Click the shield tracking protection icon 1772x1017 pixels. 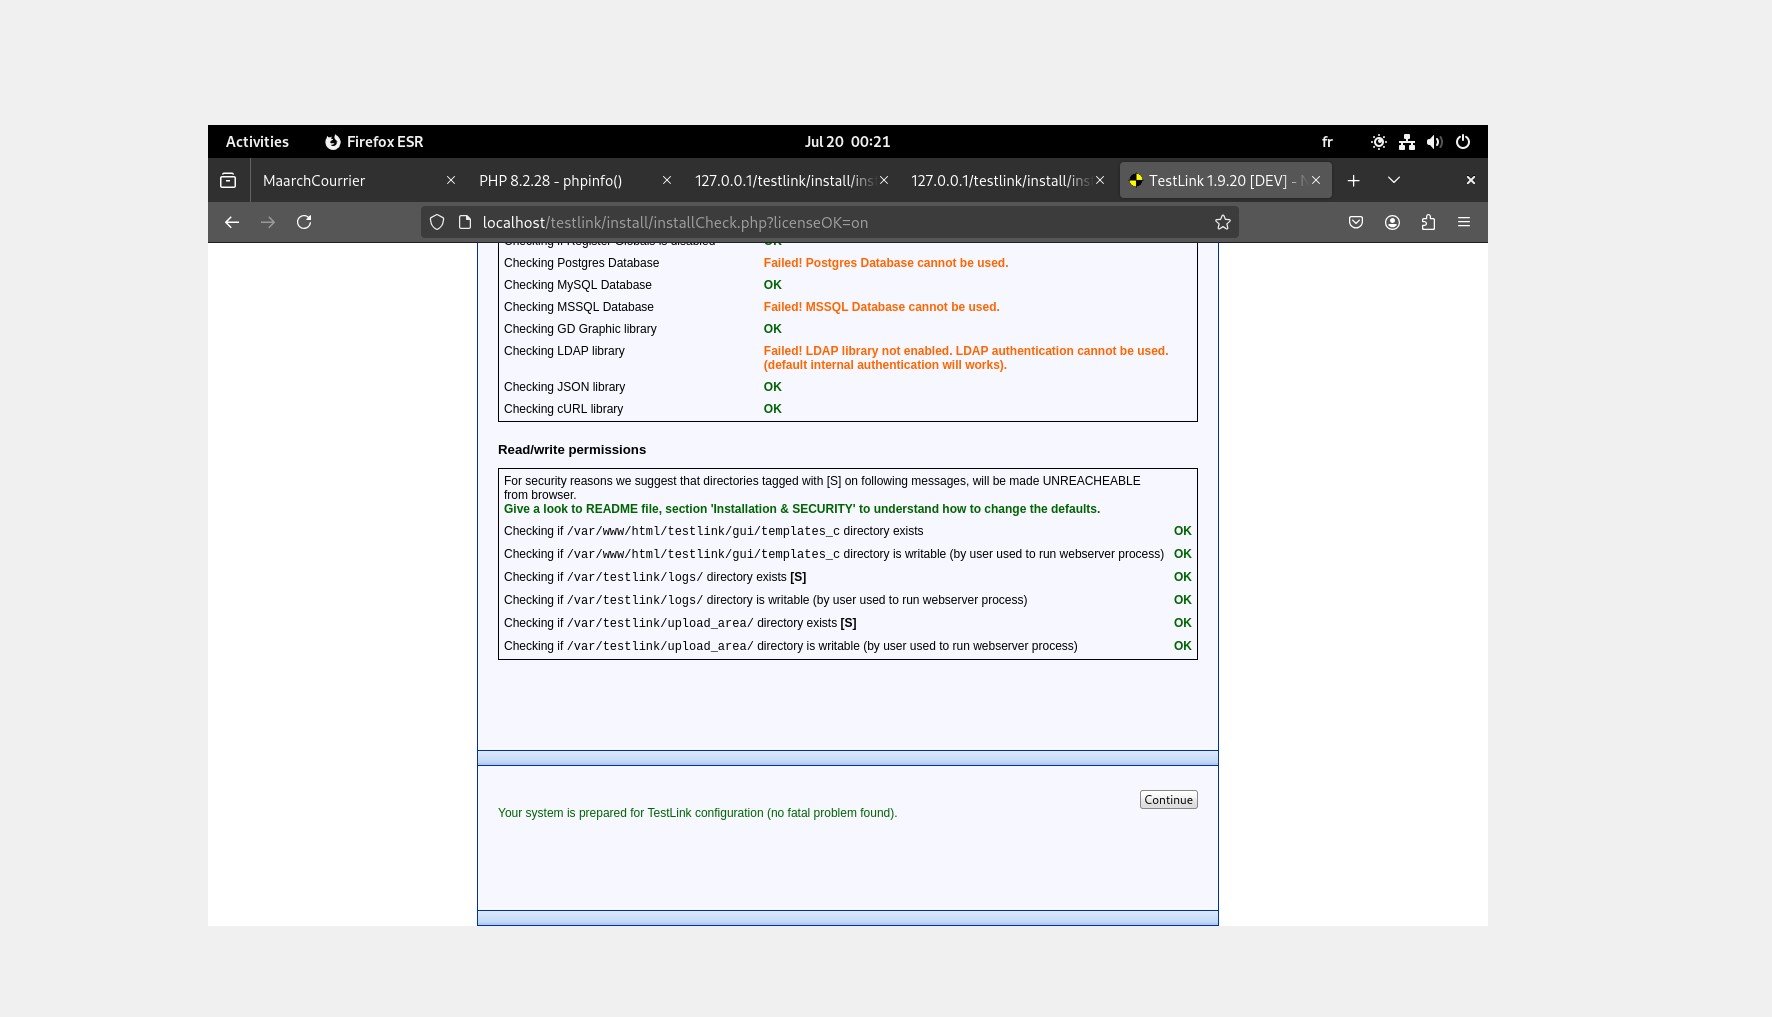437,222
